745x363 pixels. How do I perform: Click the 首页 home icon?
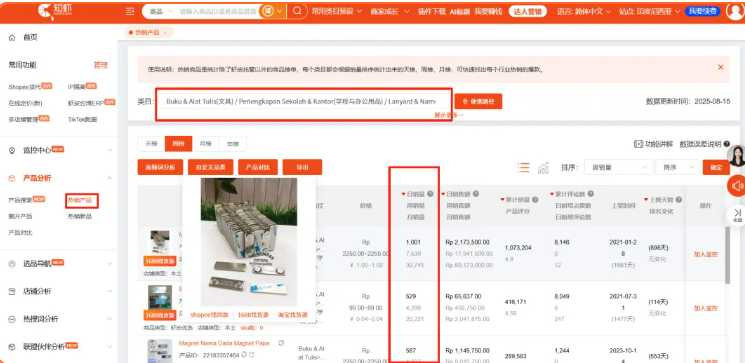tap(12, 38)
